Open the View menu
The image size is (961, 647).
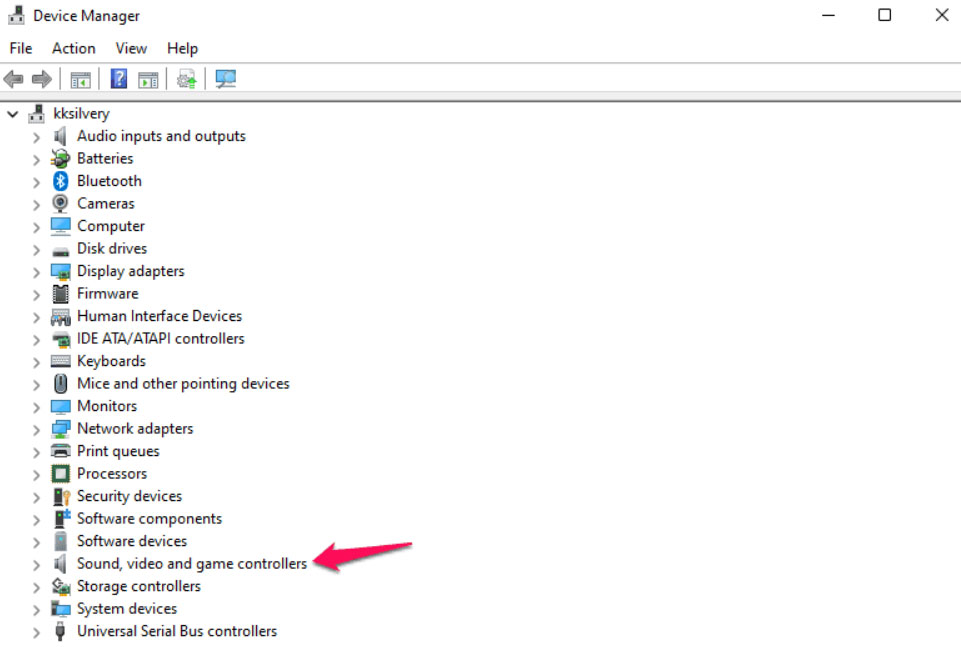[x=131, y=48]
